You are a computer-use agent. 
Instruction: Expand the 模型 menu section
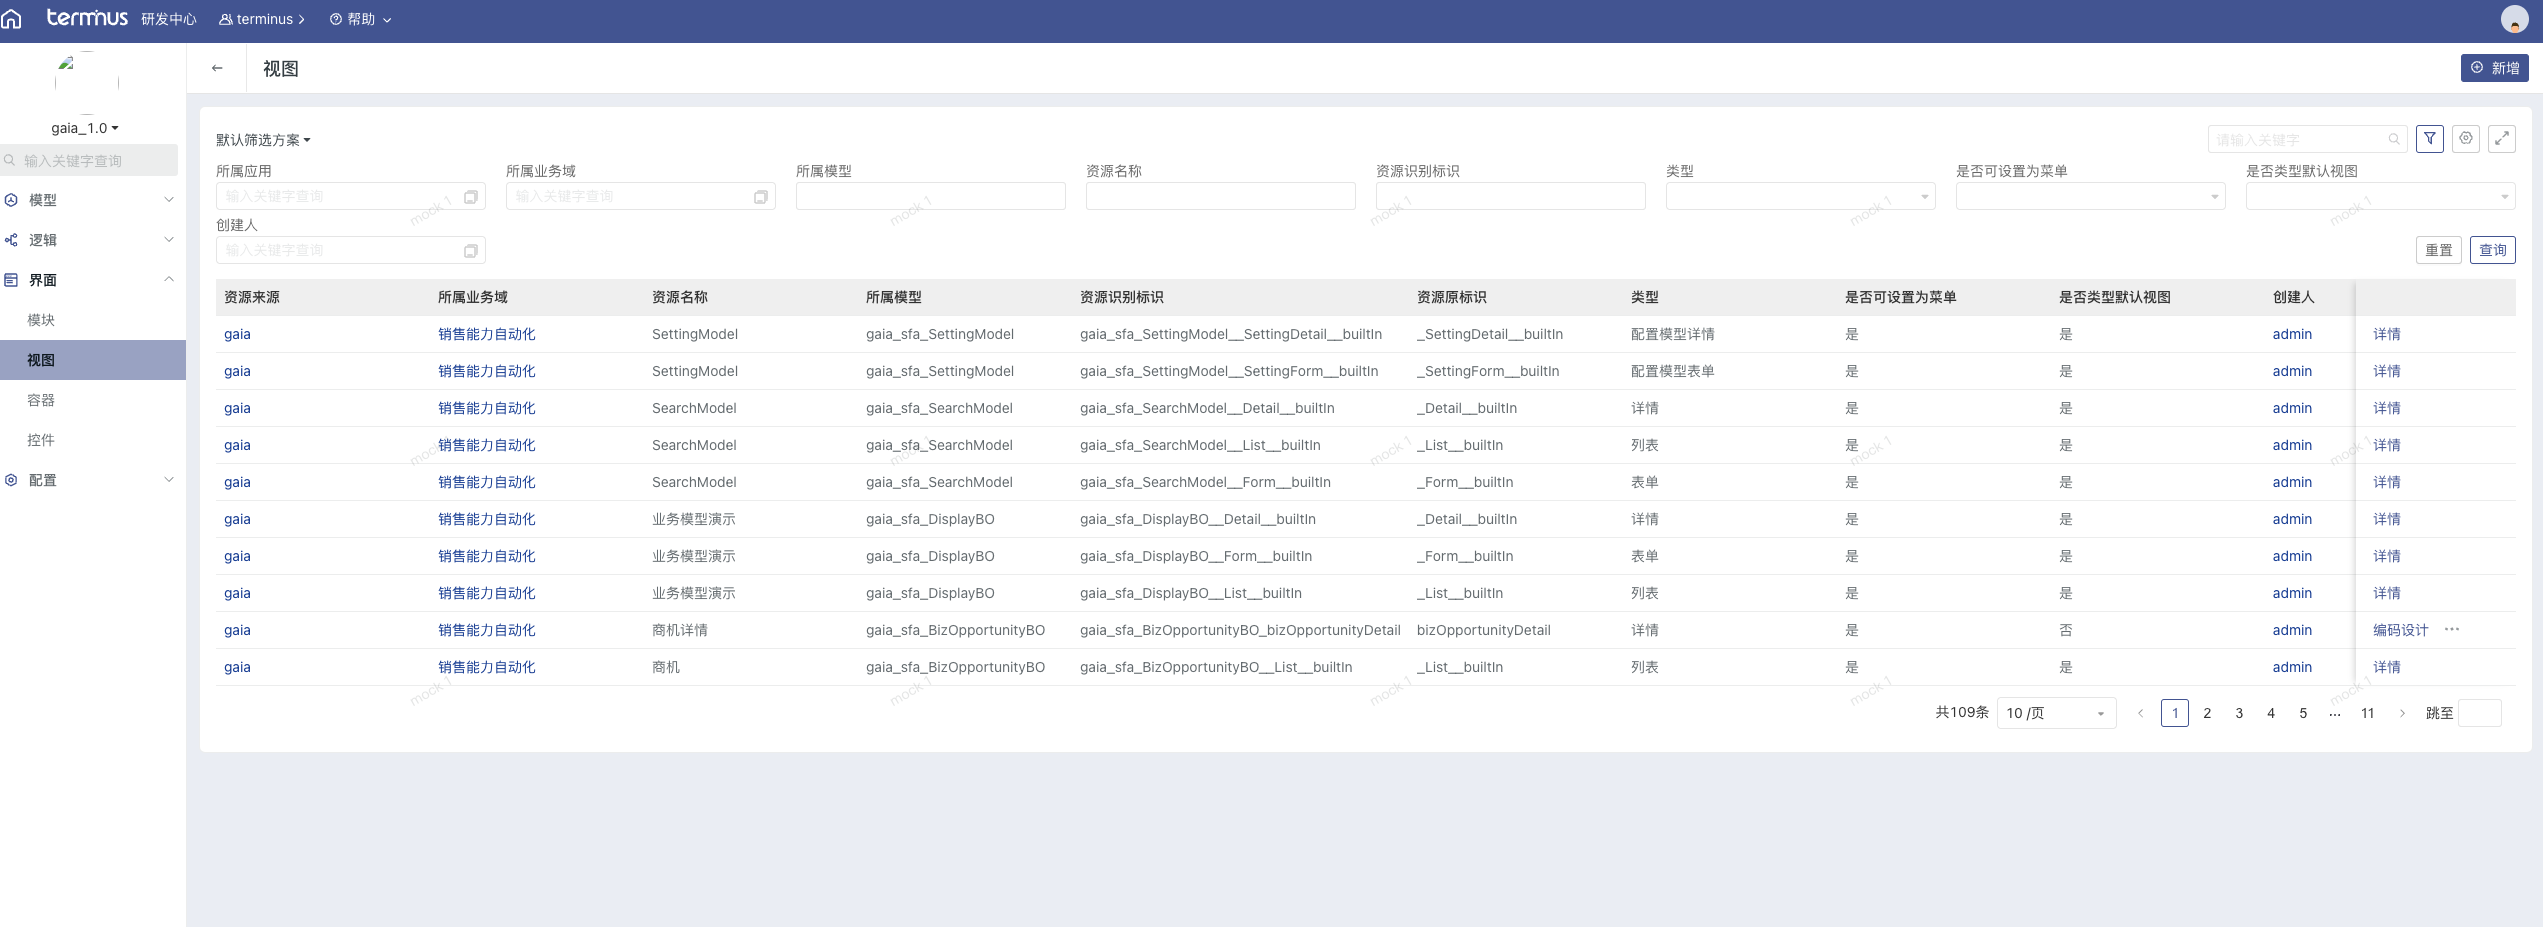click(93, 200)
